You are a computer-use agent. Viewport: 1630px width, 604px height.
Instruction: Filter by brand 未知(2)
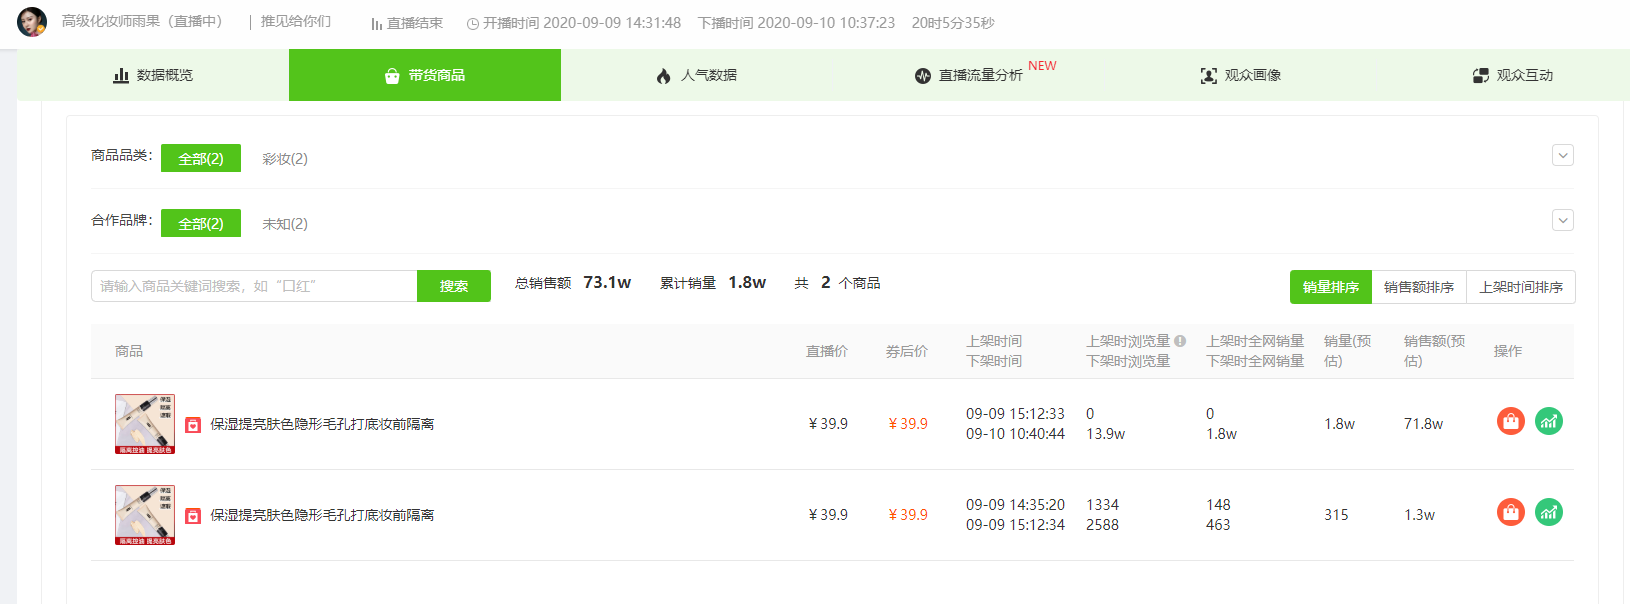click(x=285, y=224)
